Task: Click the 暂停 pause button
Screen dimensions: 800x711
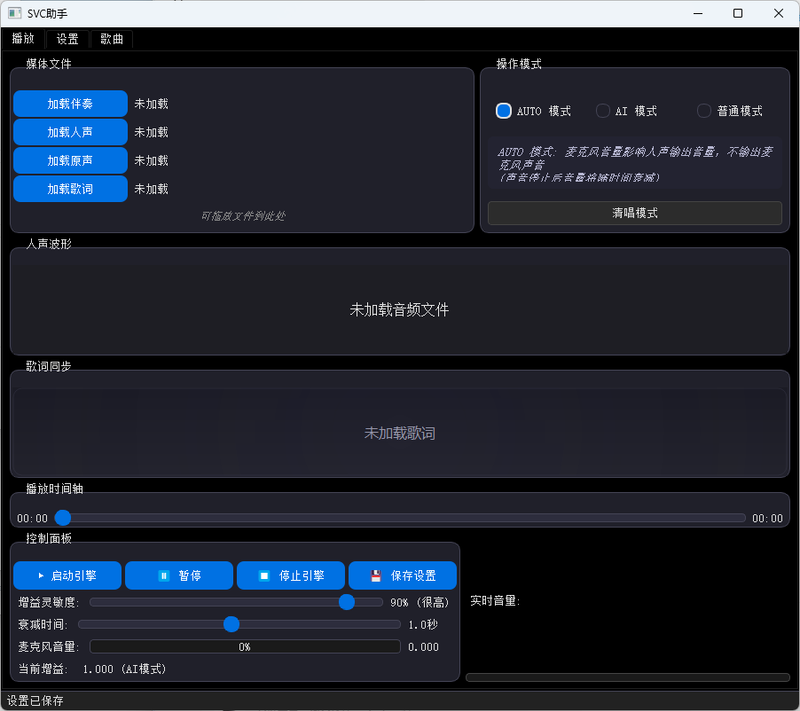Action: (x=179, y=575)
